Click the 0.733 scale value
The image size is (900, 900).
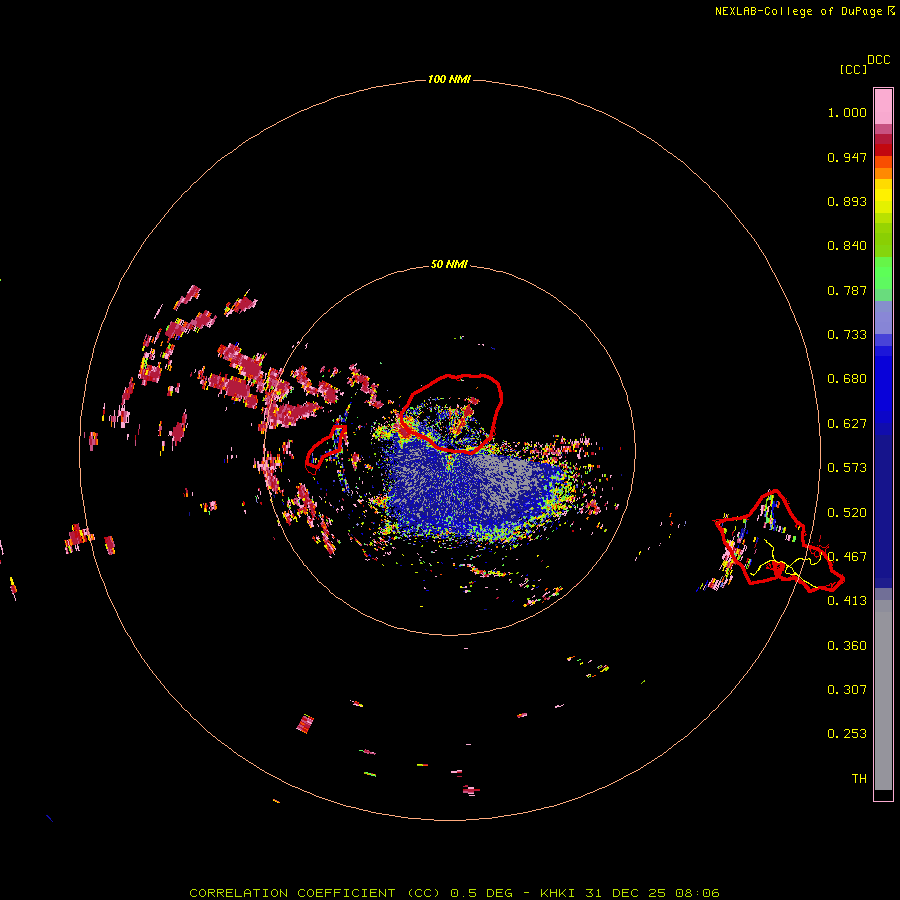tap(847, 335)
